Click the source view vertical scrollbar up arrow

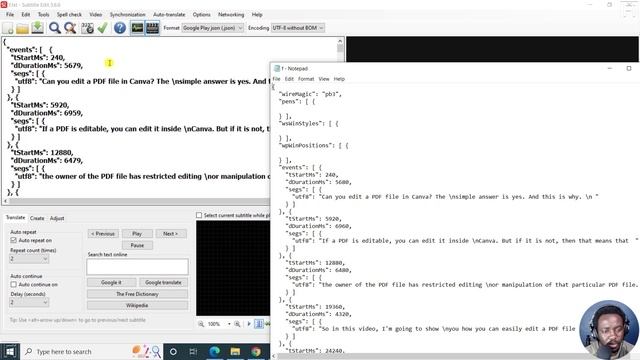(x=340, y=41)
